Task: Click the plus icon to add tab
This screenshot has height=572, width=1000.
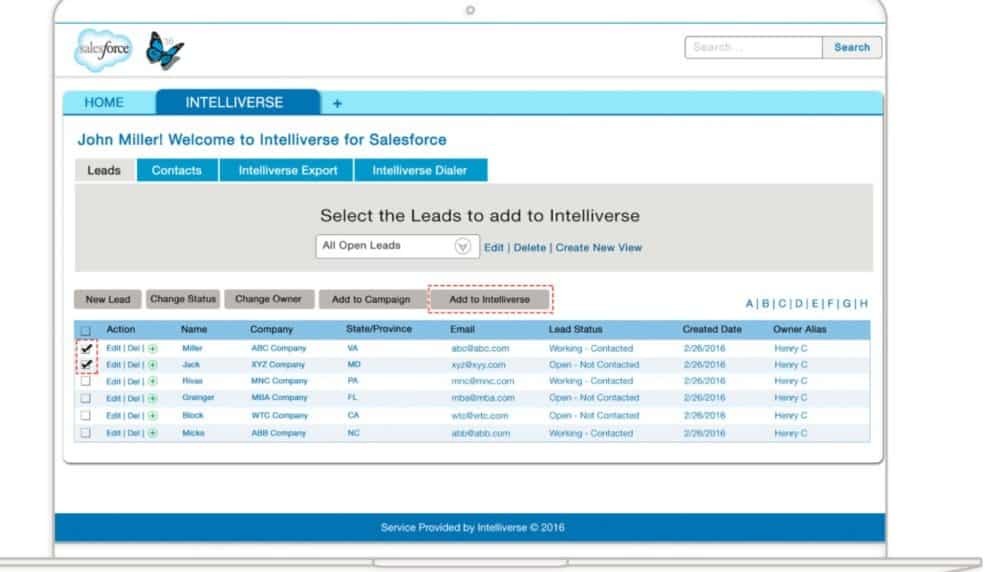Action: tap(337, 103)
